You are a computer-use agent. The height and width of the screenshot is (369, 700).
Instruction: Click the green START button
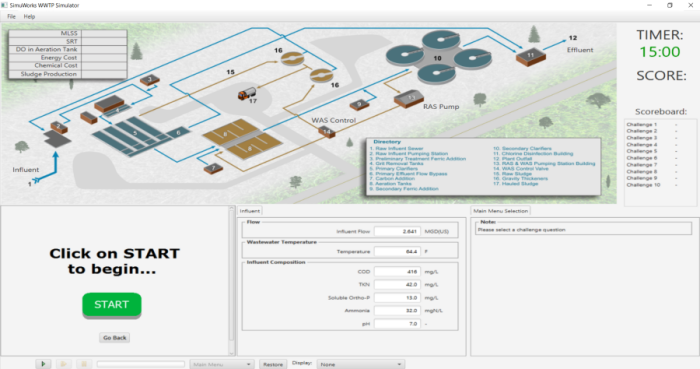112,304
